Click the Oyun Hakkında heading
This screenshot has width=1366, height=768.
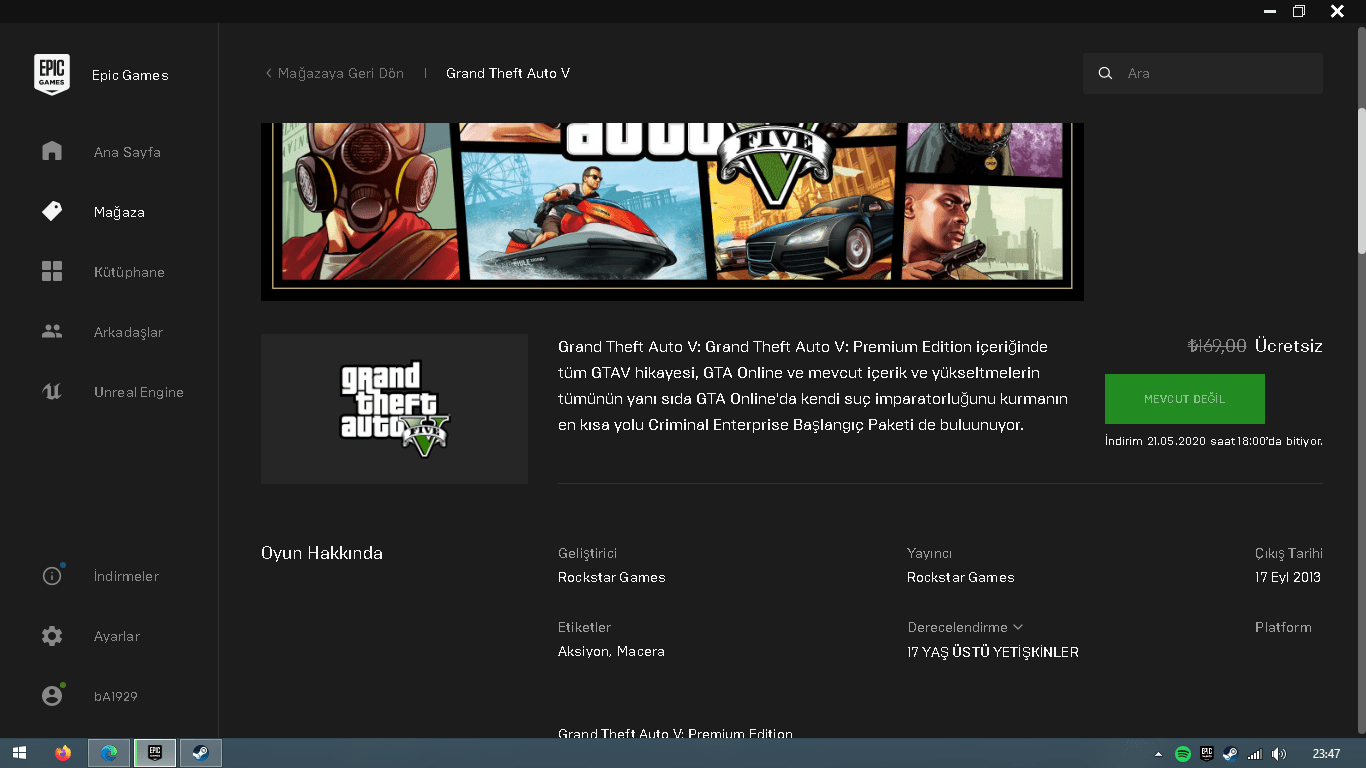point(322,553)
